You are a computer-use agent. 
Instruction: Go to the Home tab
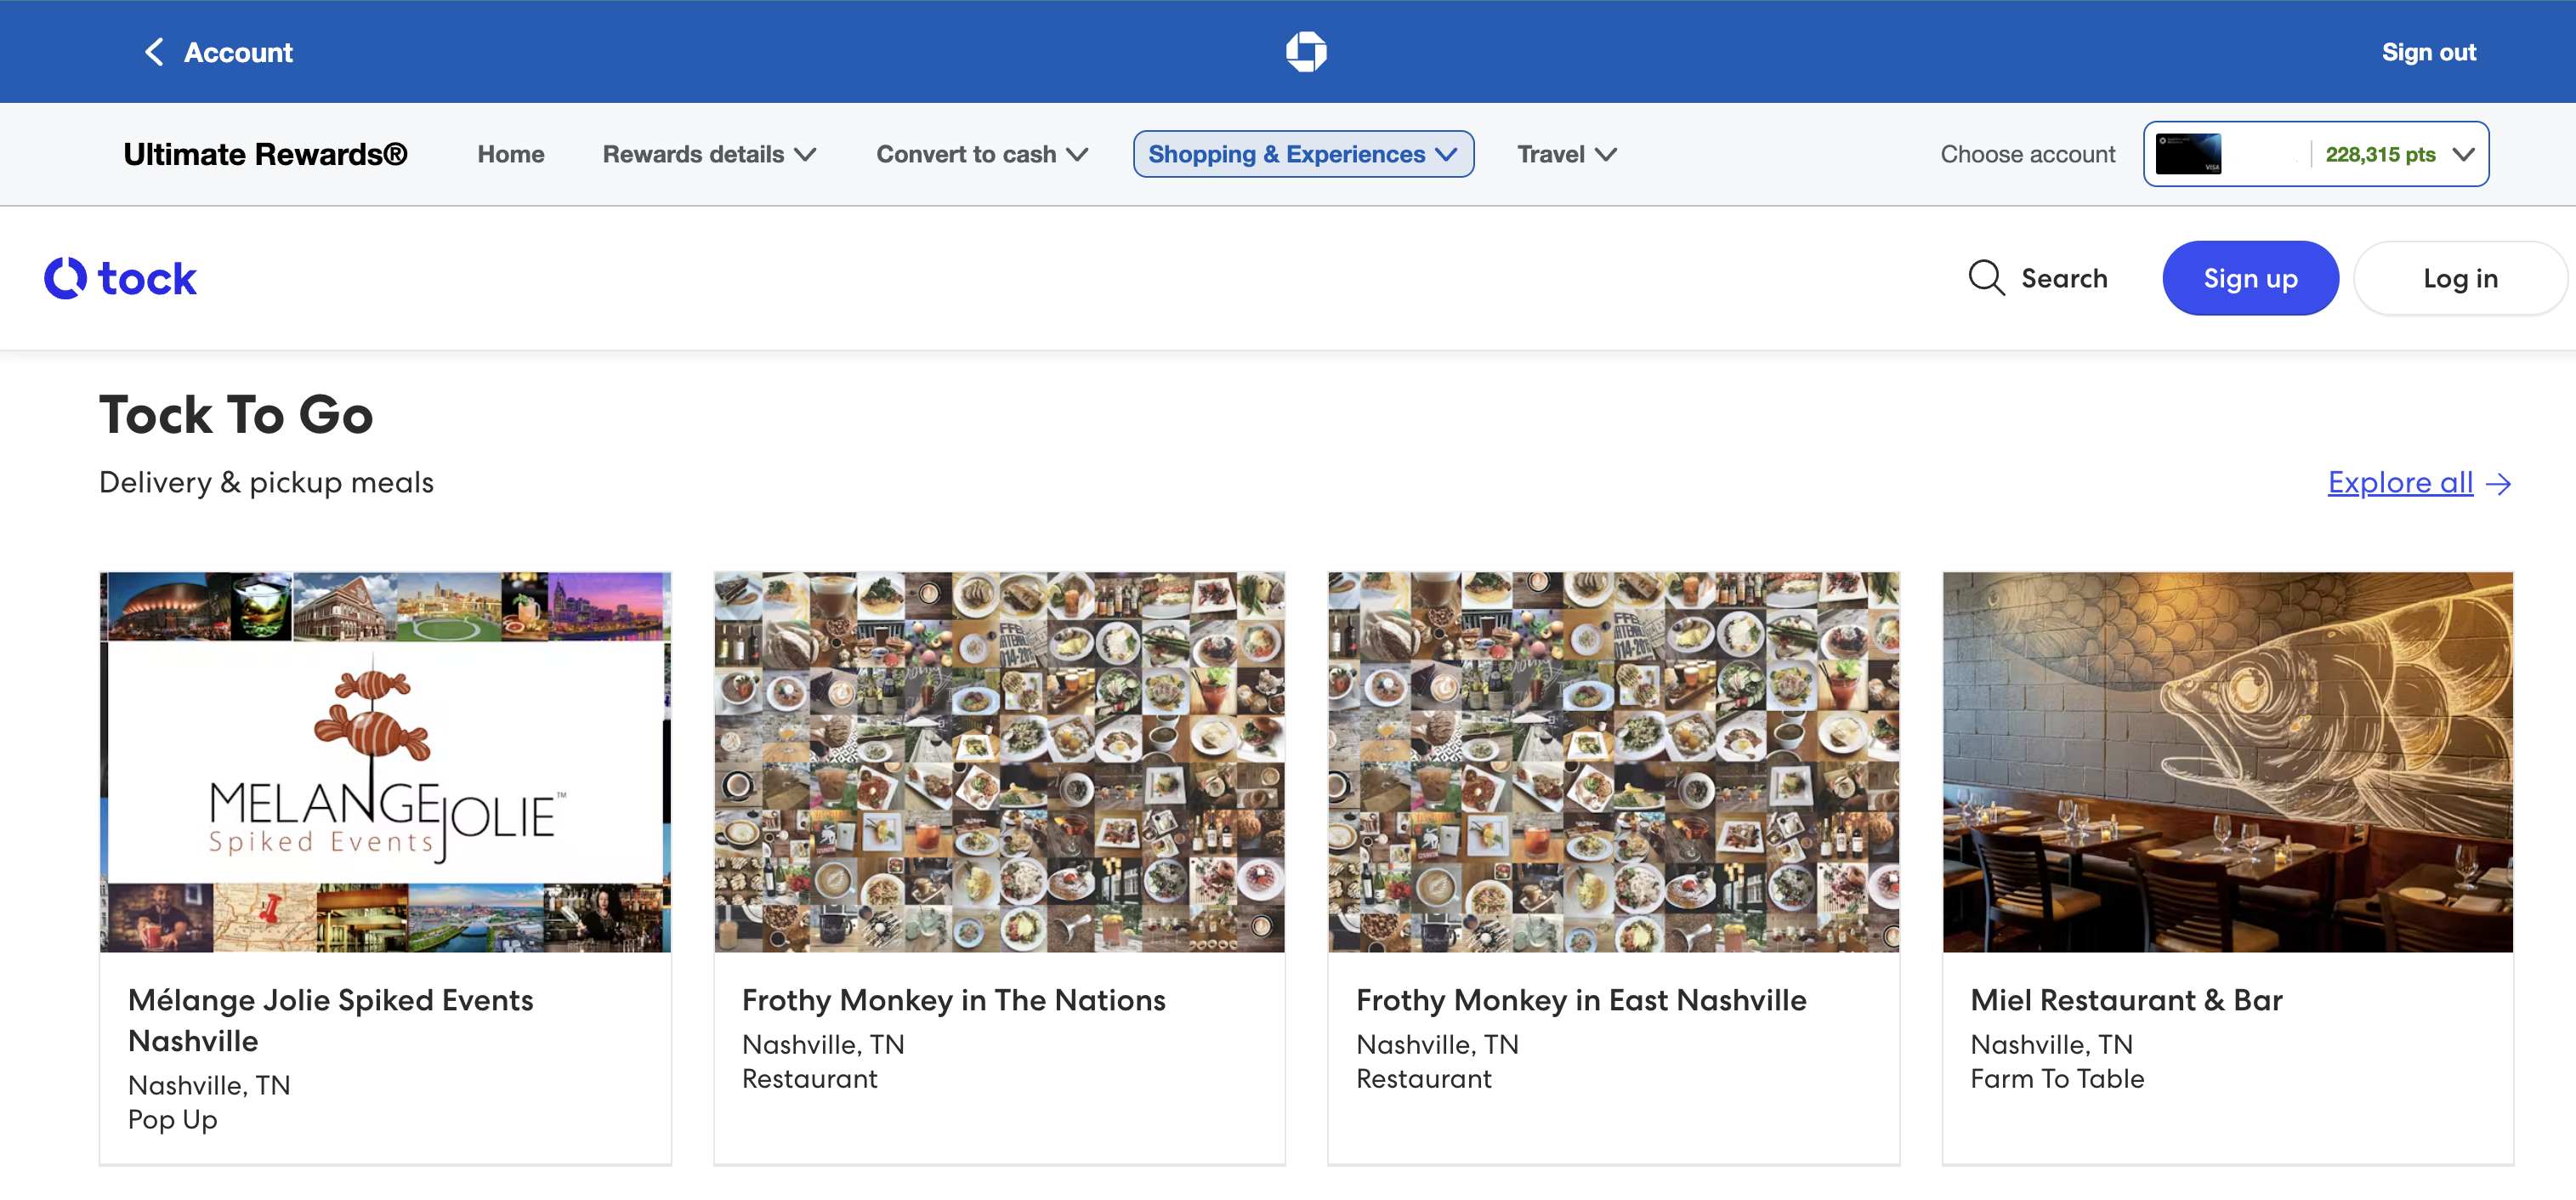point(510,154)
